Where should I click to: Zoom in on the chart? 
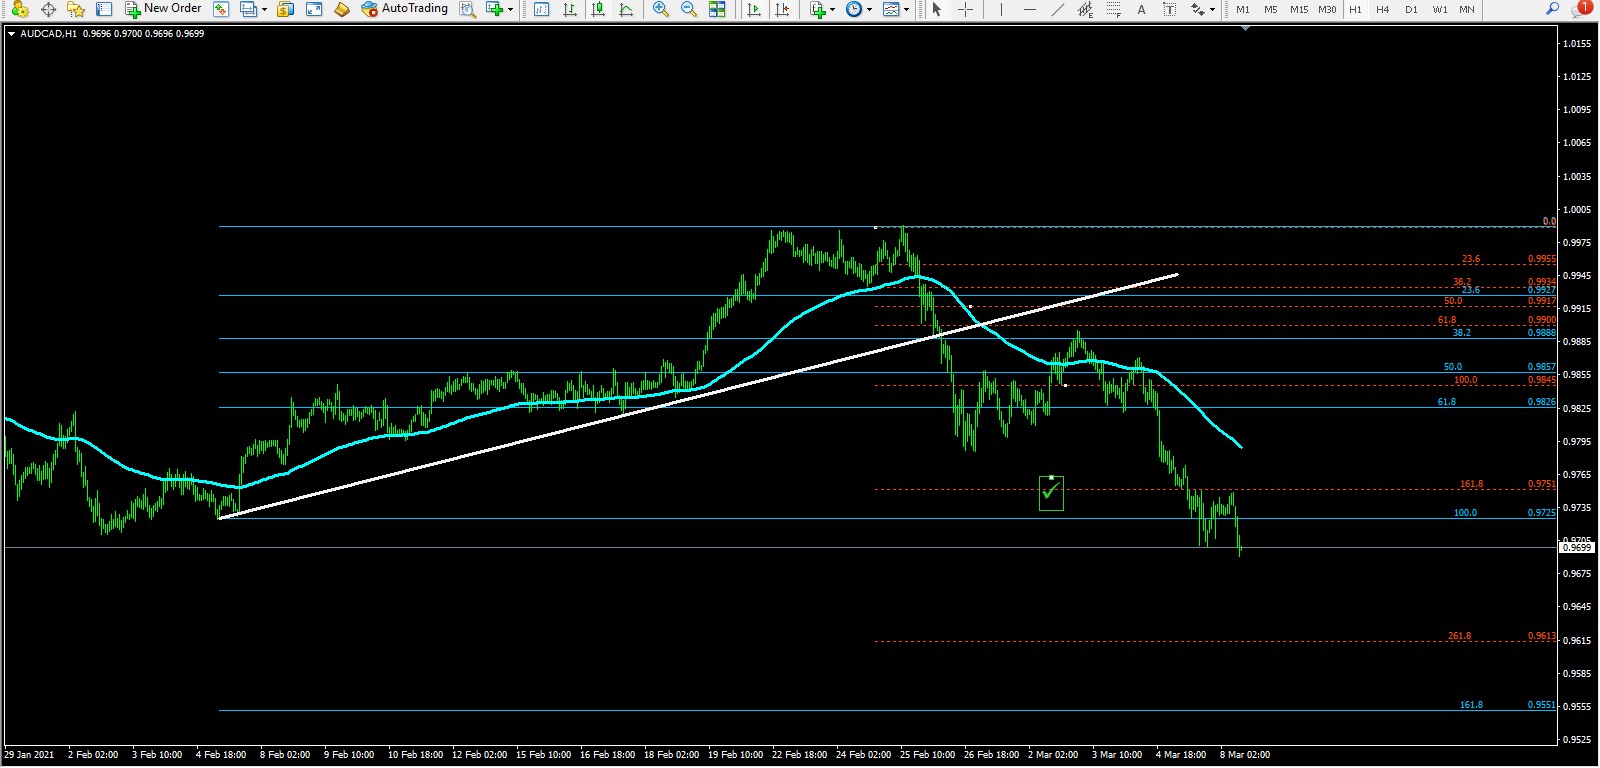click(x=660, y=9)
